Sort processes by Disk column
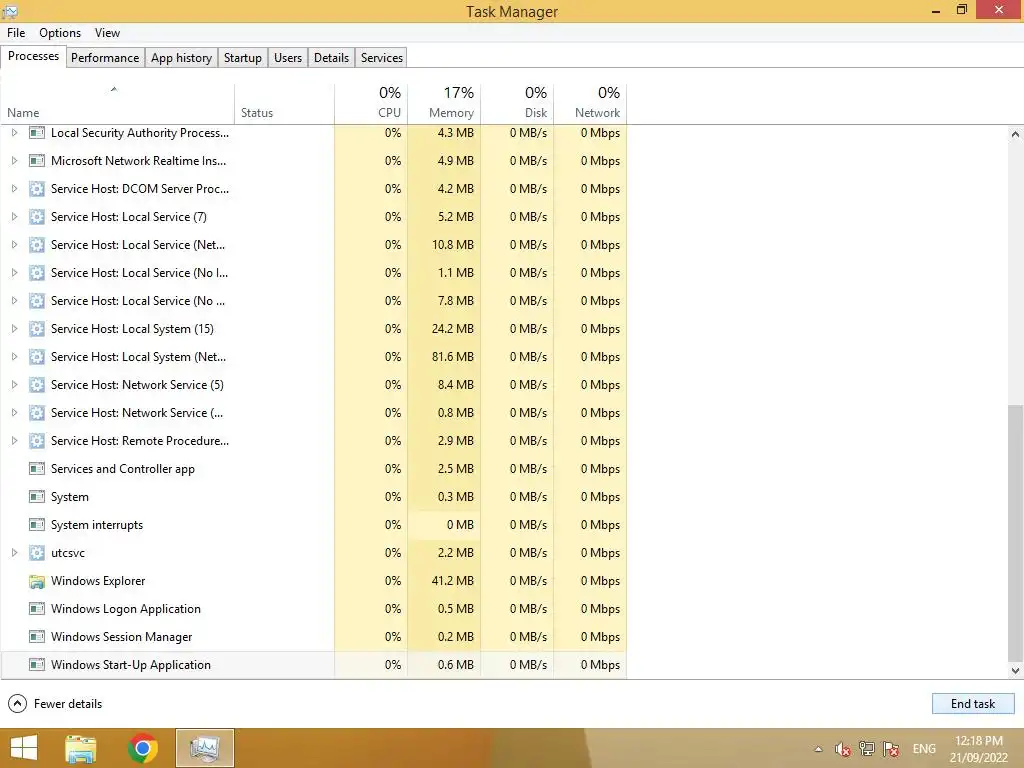Image resolution: width=1024 pixels, height=768 pixels. (517, 104)
